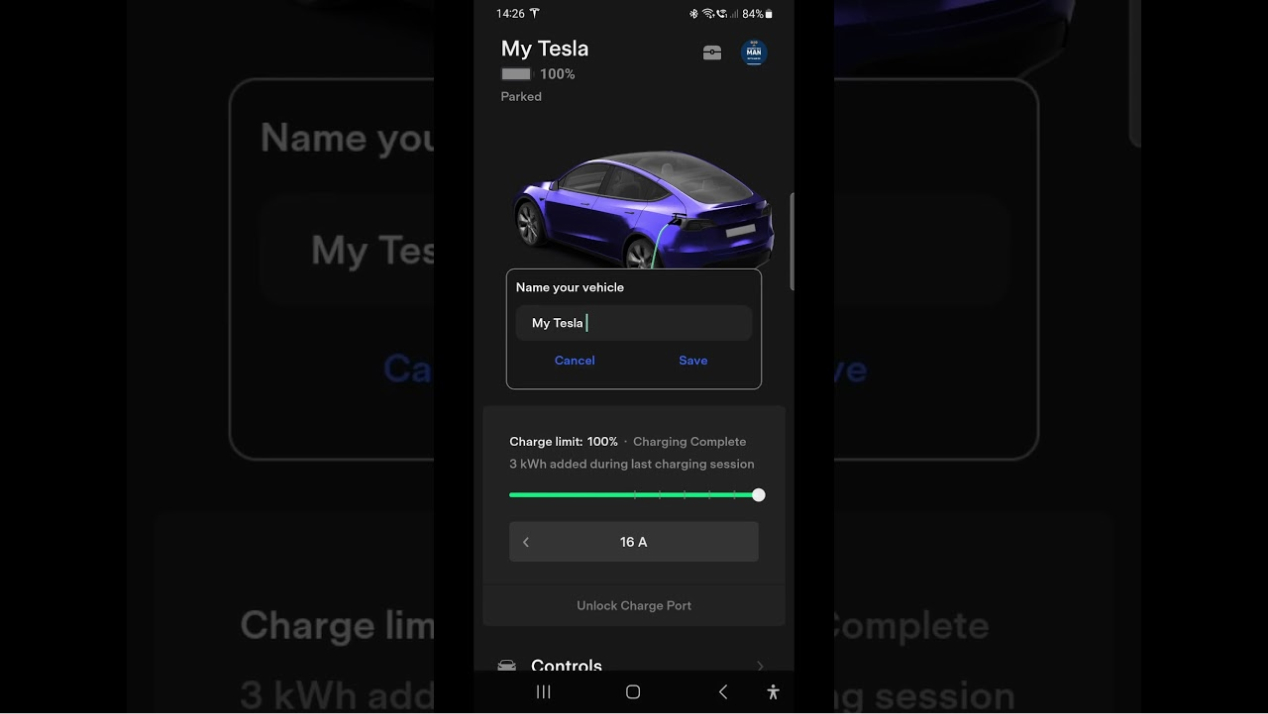Click the phone battery 84% indicator

point(757,14)
